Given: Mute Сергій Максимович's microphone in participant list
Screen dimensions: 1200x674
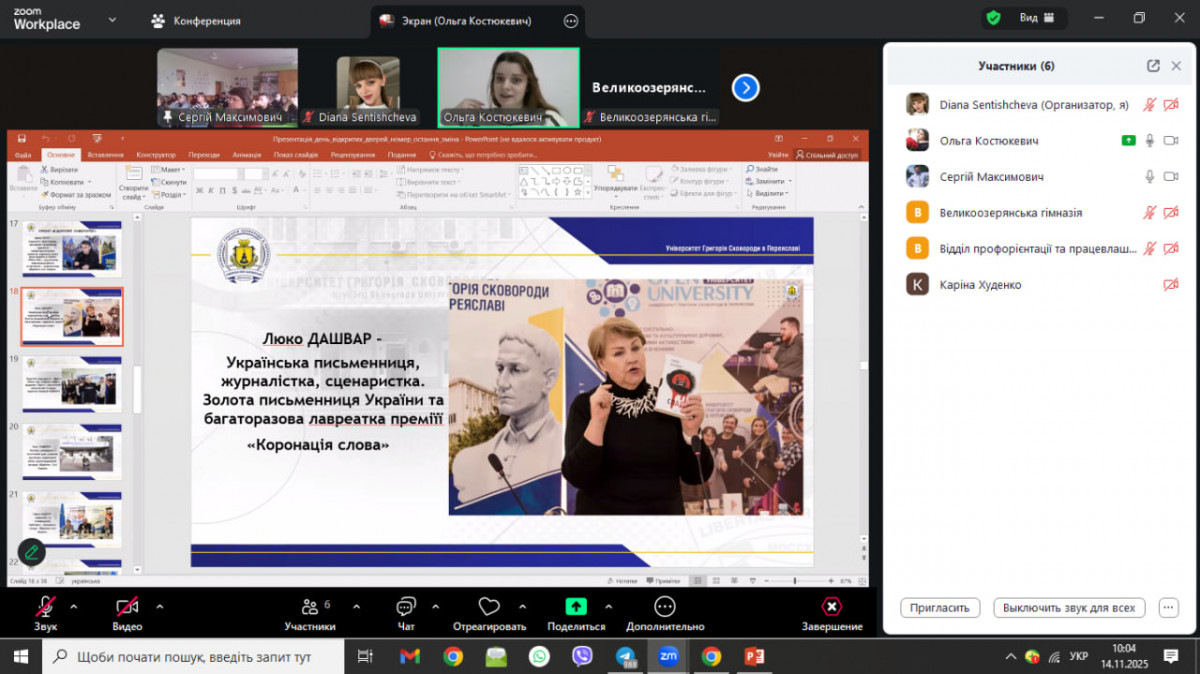Looking at the screenshot, I should point(1150,177).
